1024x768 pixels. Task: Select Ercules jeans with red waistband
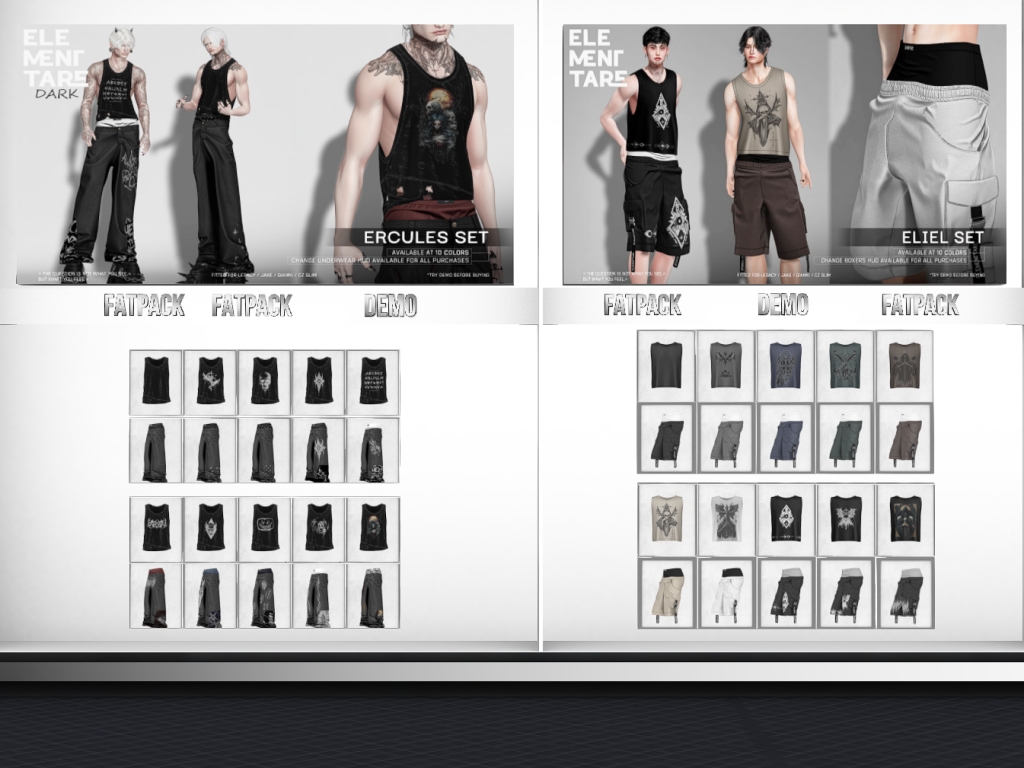[x=156, y=596]
